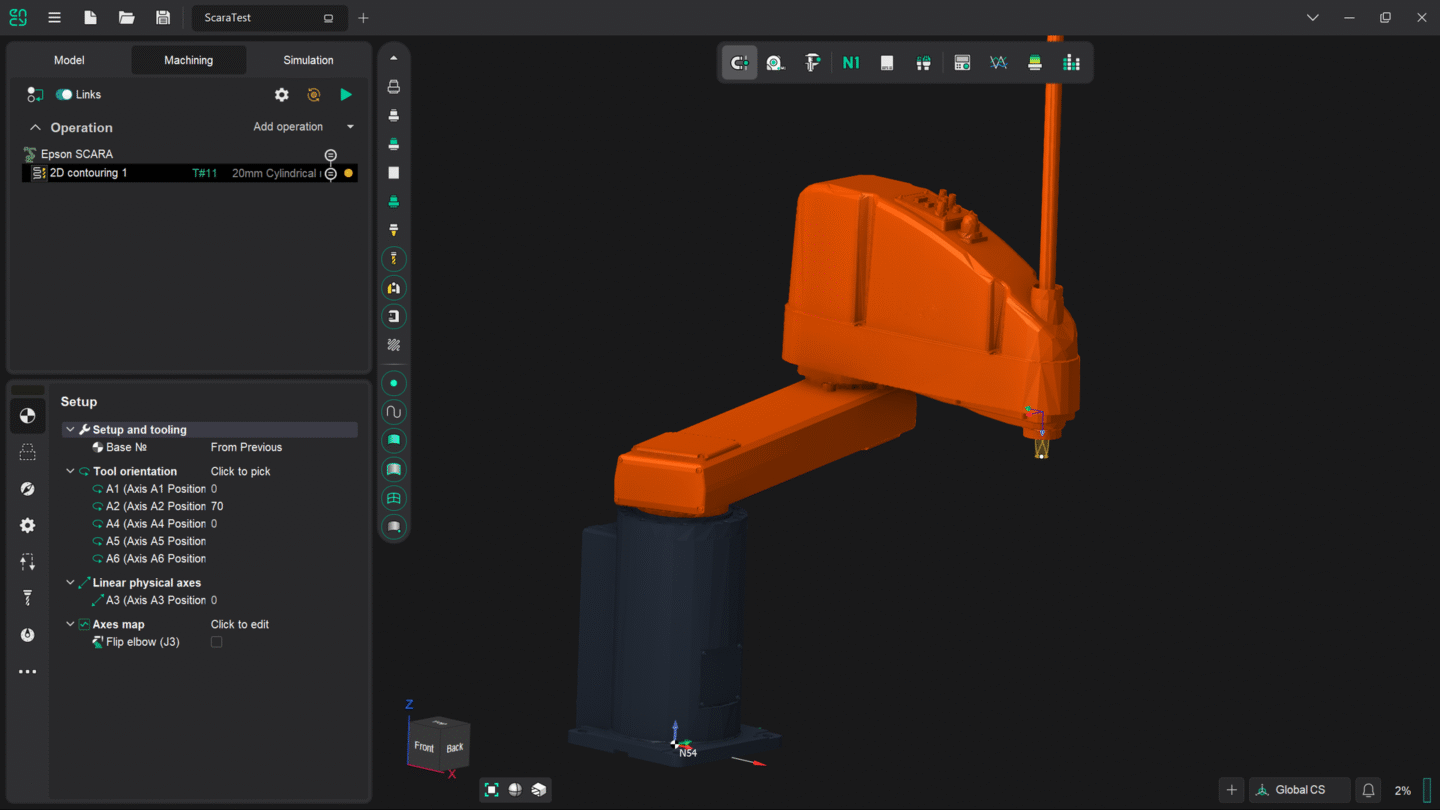
Task: Enable the Flip elbow (J3) checkbox
Action: pos(216,641)
